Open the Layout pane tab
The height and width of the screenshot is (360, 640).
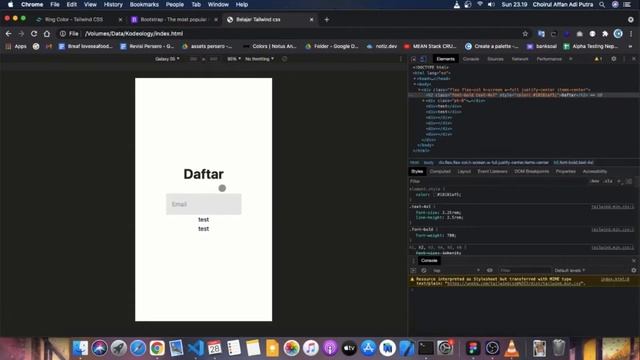click(464, 171)
